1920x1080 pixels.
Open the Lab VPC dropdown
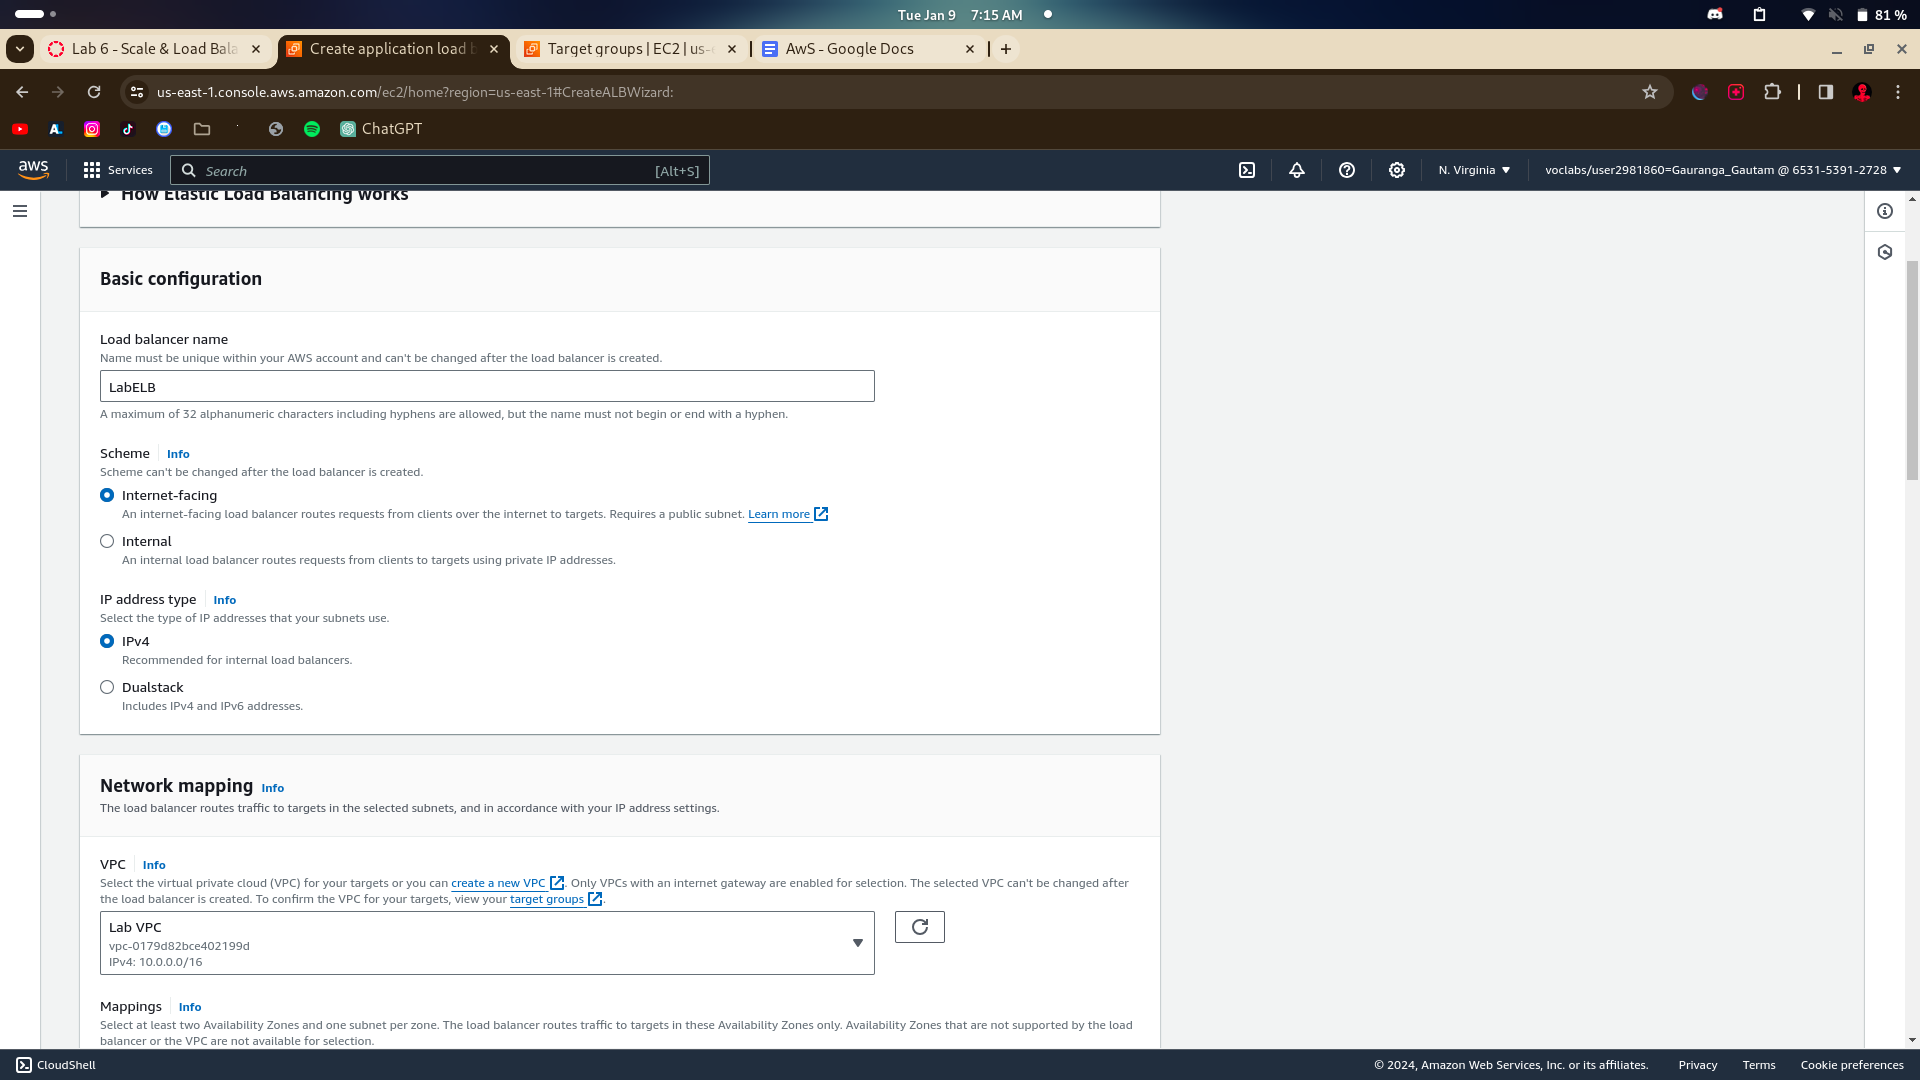tap(487, 943)
